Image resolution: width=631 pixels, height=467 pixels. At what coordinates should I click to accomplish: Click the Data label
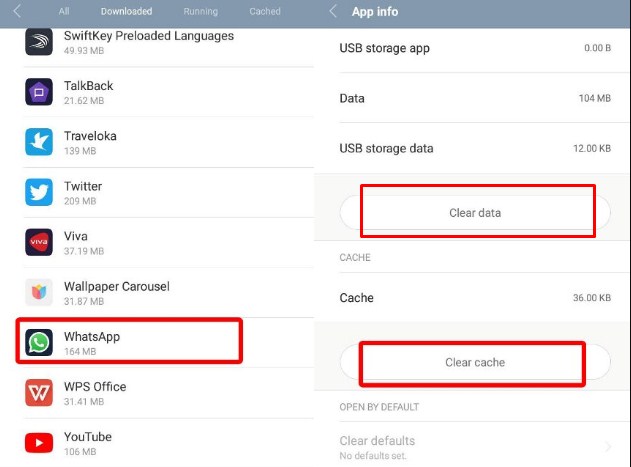(352, 98)
